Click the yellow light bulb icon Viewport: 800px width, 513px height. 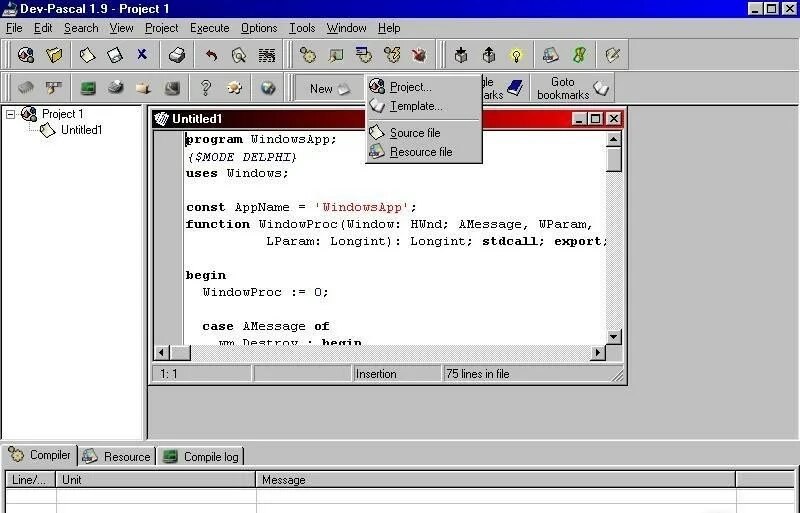[516, 55]
